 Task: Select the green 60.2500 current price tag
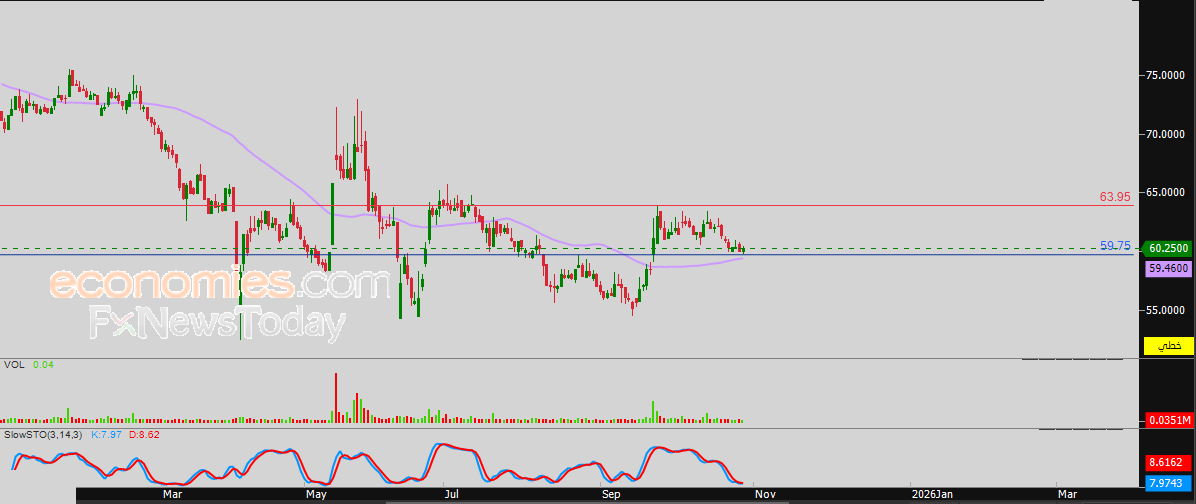[x=1169, y=248]
